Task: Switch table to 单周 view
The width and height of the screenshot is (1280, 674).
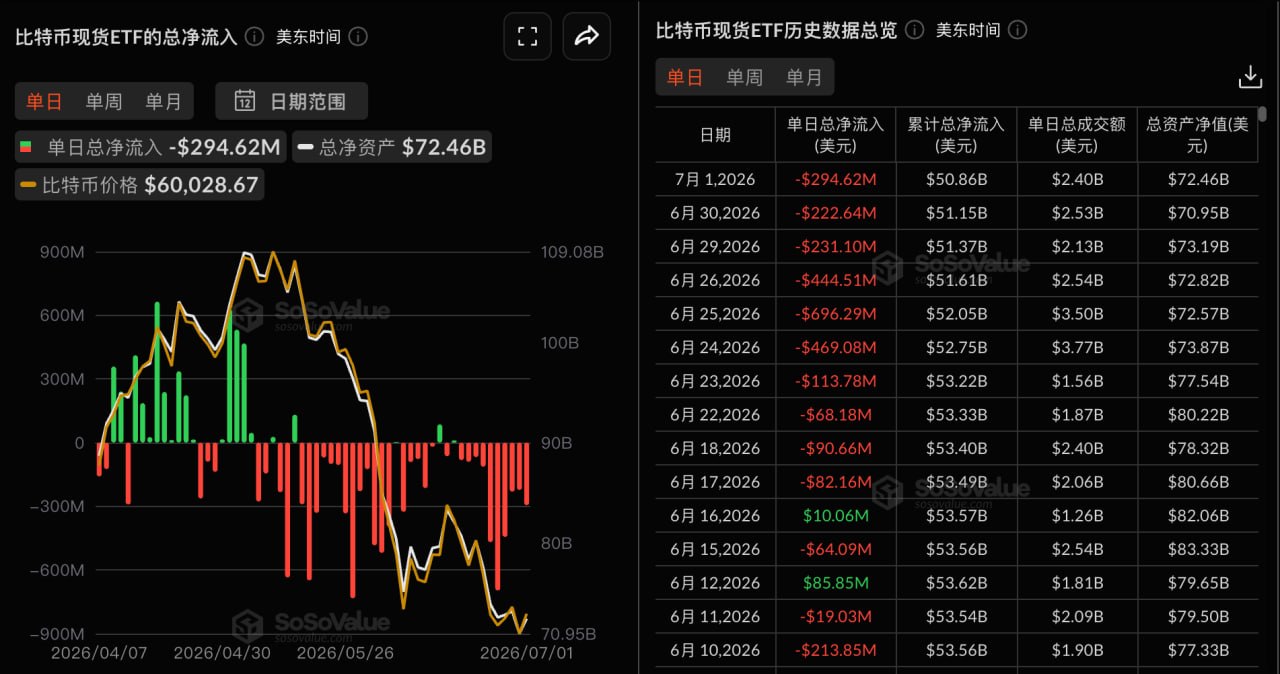Action: tap(744, 78)
